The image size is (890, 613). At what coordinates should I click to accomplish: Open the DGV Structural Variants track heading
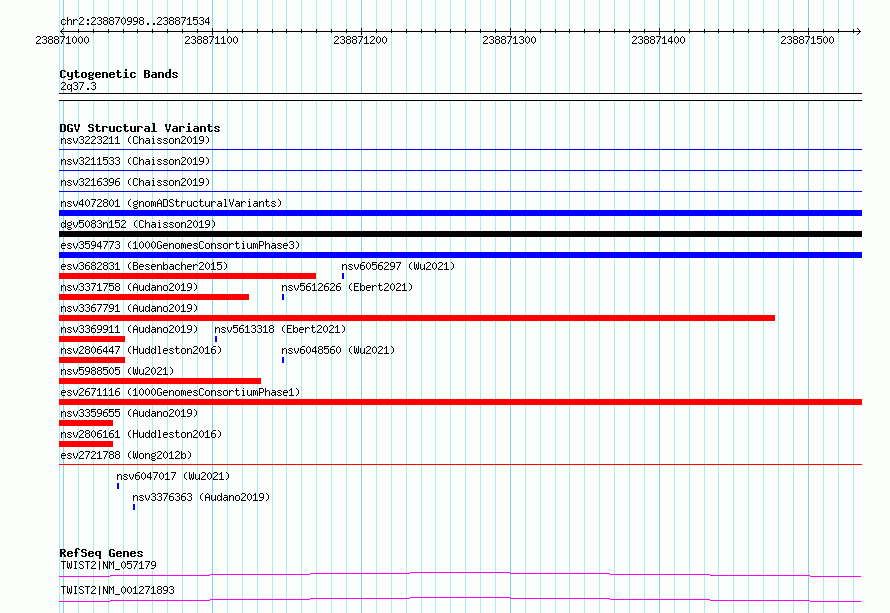(x=140, y=128)
